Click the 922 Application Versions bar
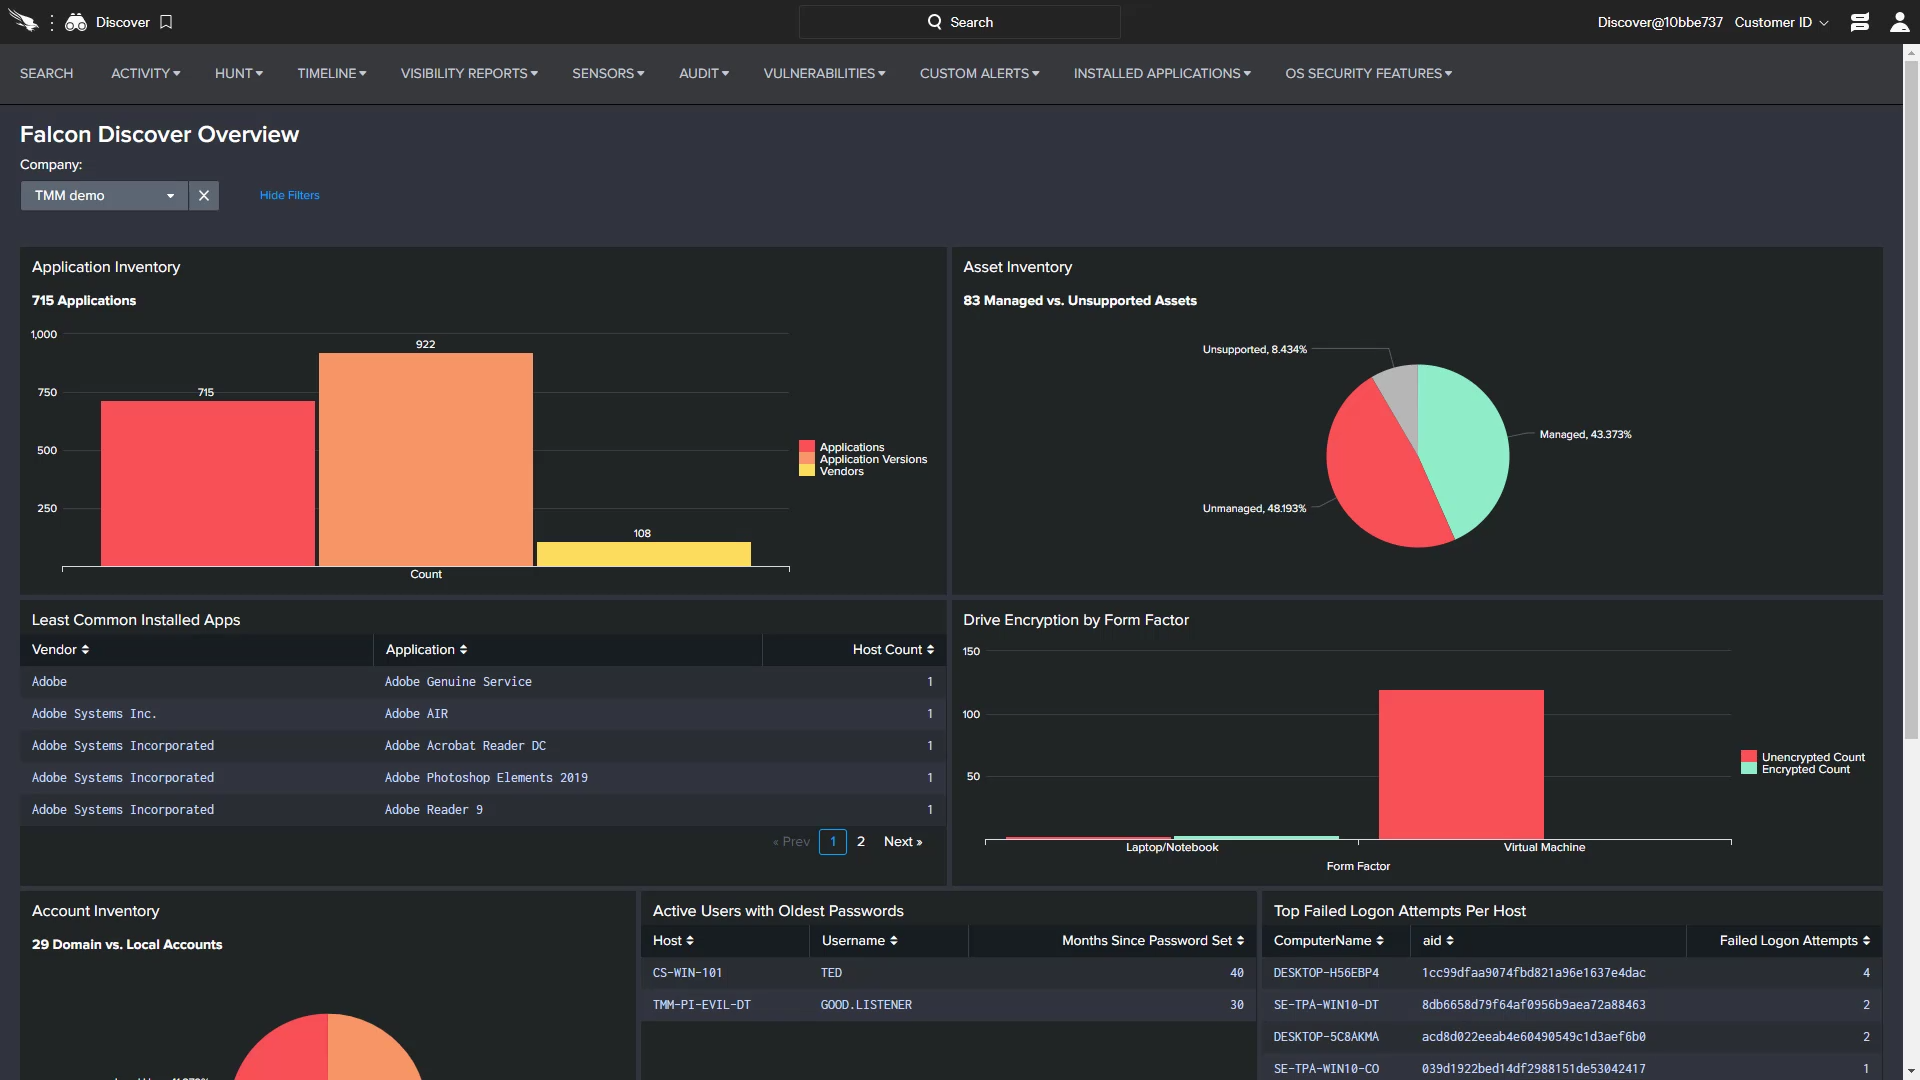 (426, 460)
